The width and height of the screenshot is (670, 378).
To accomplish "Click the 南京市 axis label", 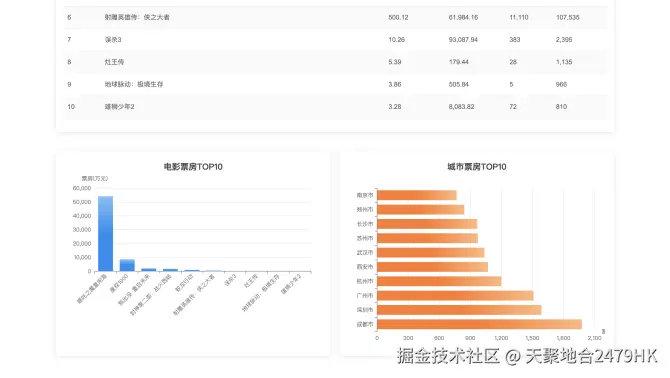I will pyautogui.click(x=365, y=195).
